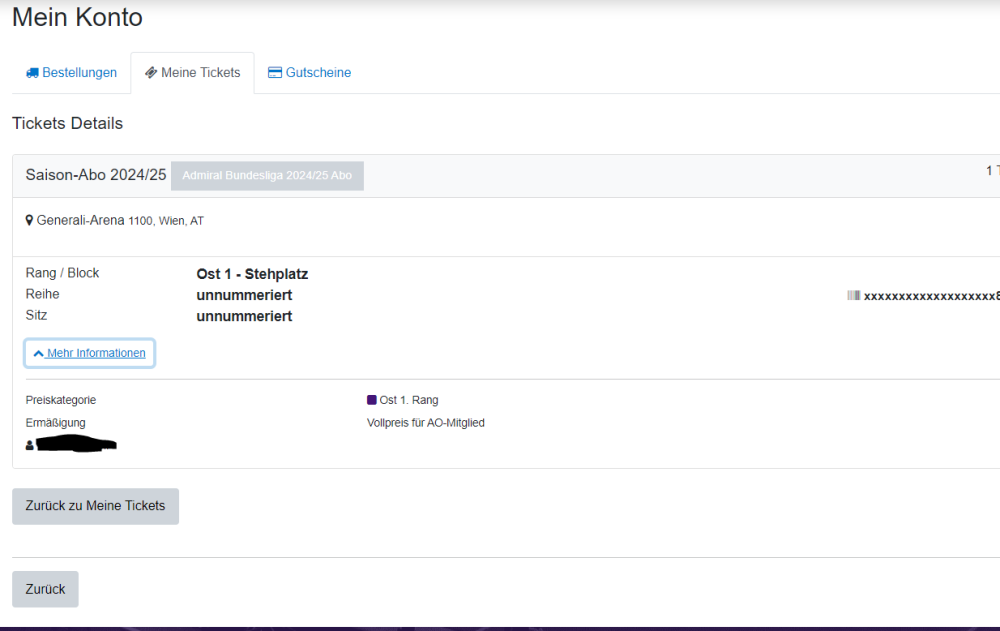Click the masked ticket barcode number
This screenshot has width=1000, height=631.
(930, 296)
